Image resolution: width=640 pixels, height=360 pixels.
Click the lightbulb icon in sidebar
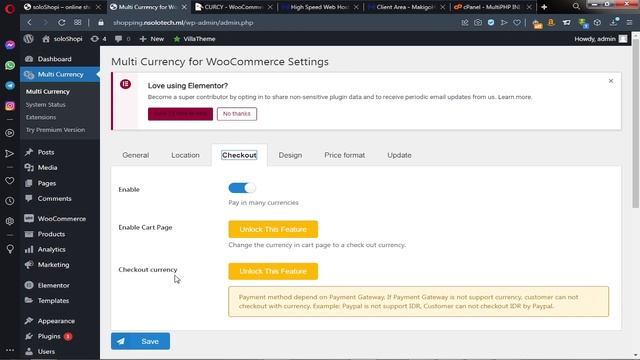pyautogui.click(x=10, y=249)
